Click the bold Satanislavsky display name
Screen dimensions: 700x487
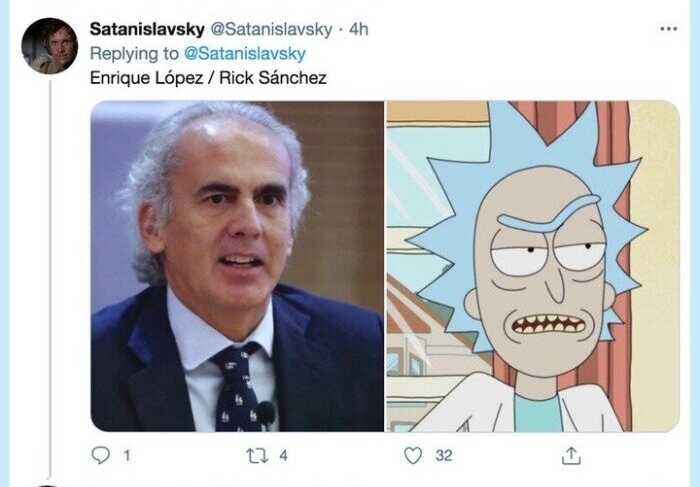coord(147,29)
